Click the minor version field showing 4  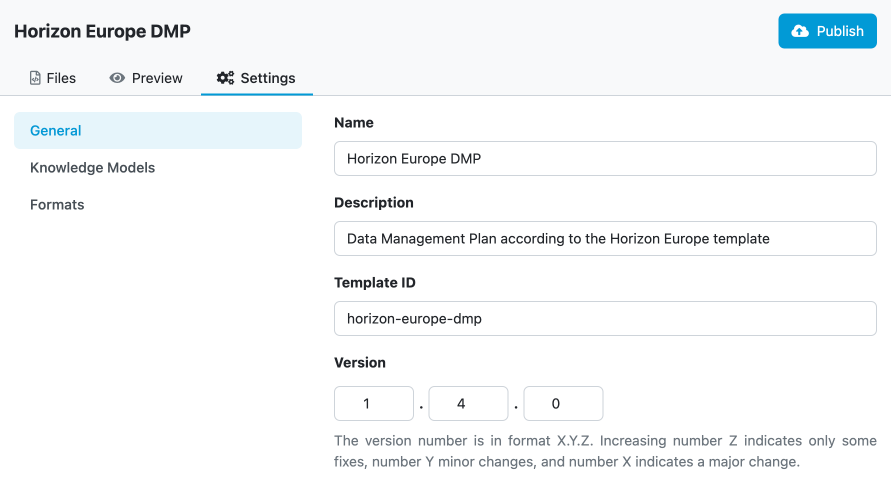468,404
